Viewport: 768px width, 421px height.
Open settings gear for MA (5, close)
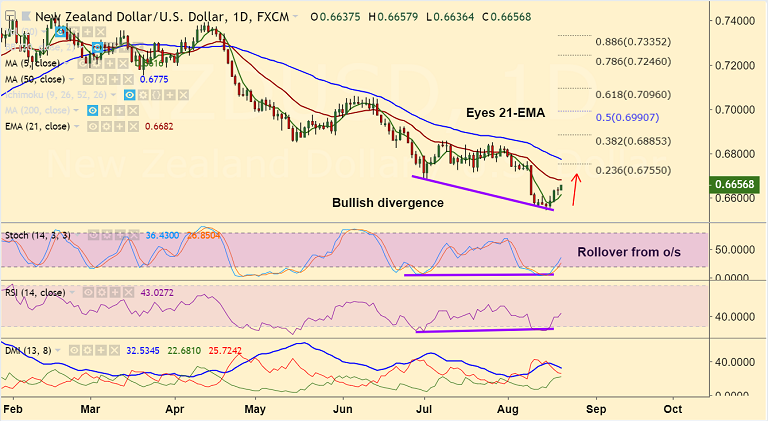96,64
